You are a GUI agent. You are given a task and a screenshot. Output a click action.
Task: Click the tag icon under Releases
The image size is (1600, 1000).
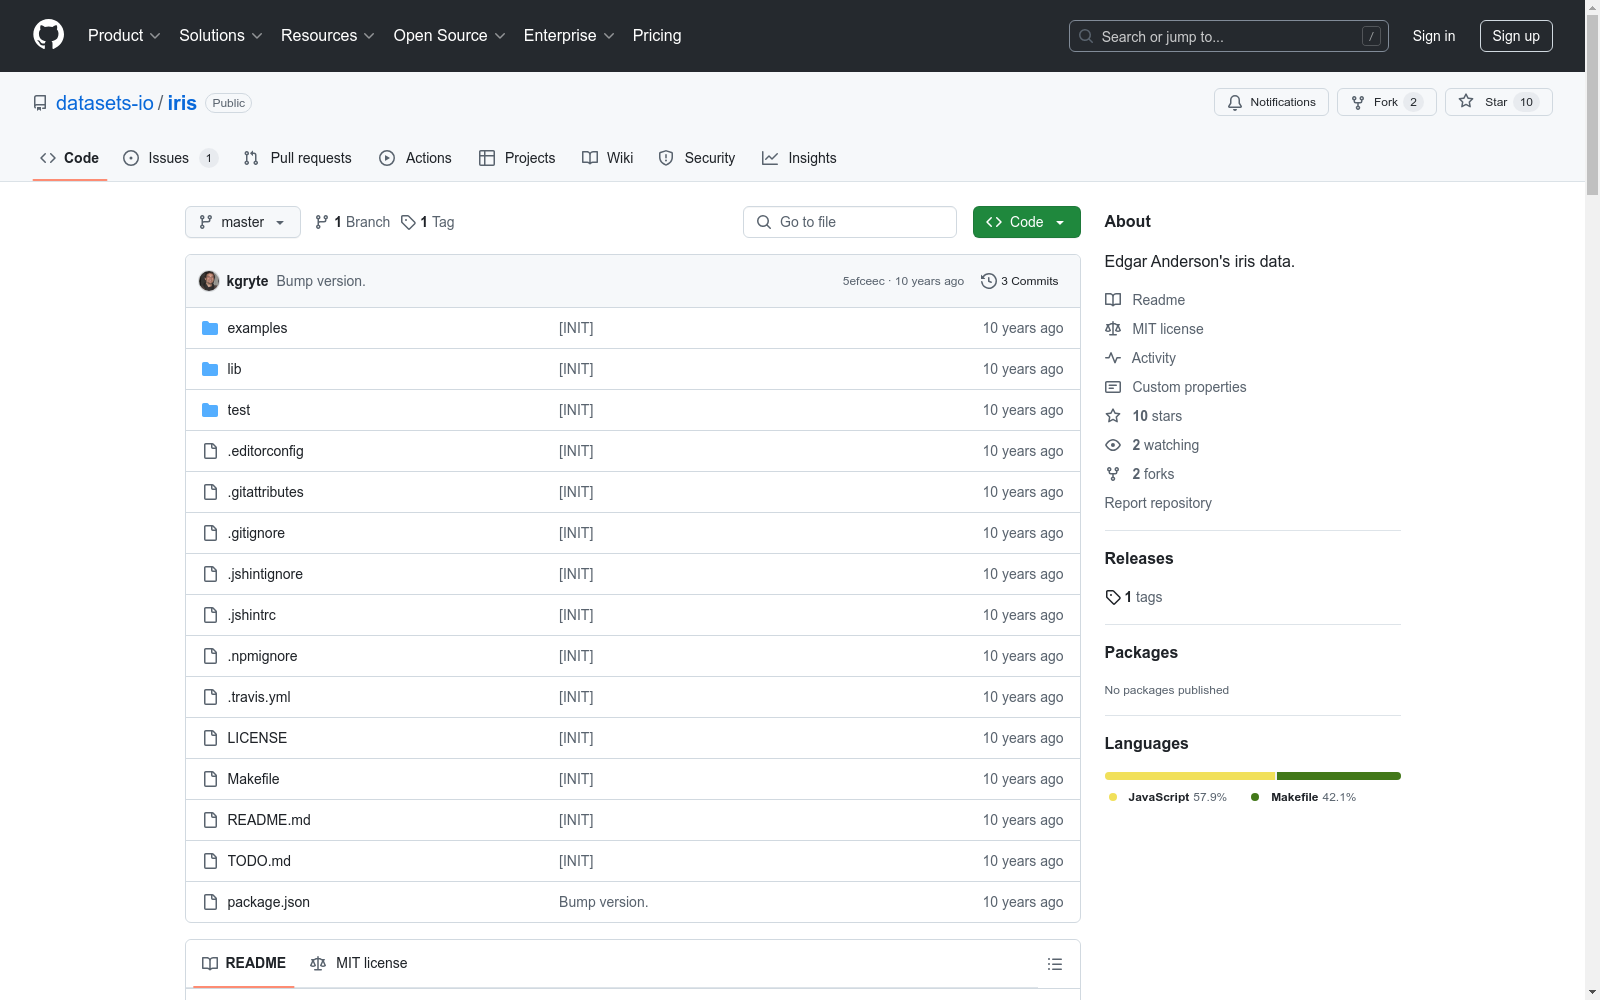[1113, 597]
